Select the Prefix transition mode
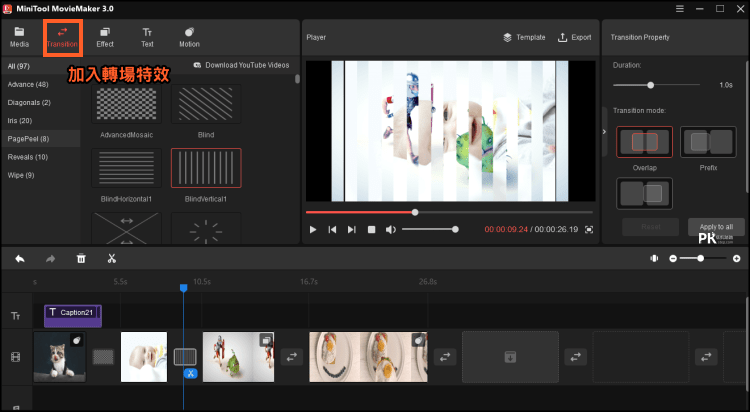This screenshot has width=750, height=412. (708, 142)
